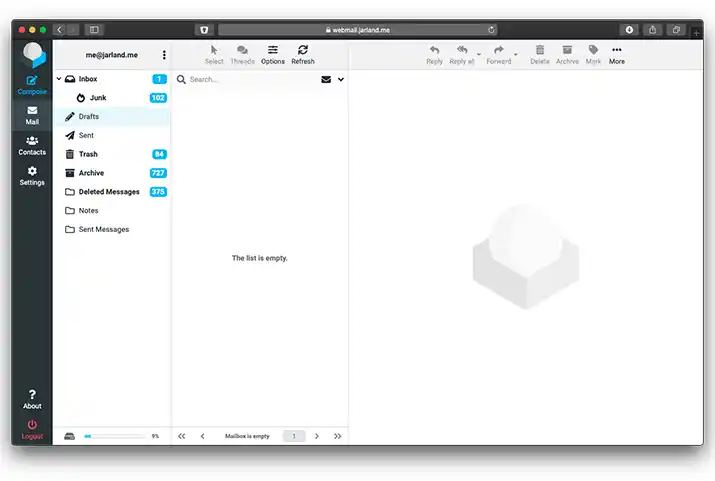Image resolution: width=715 pixels, height=481 pixels.
Task: Open the Deleted Messages folder
Action: (108, 192)
